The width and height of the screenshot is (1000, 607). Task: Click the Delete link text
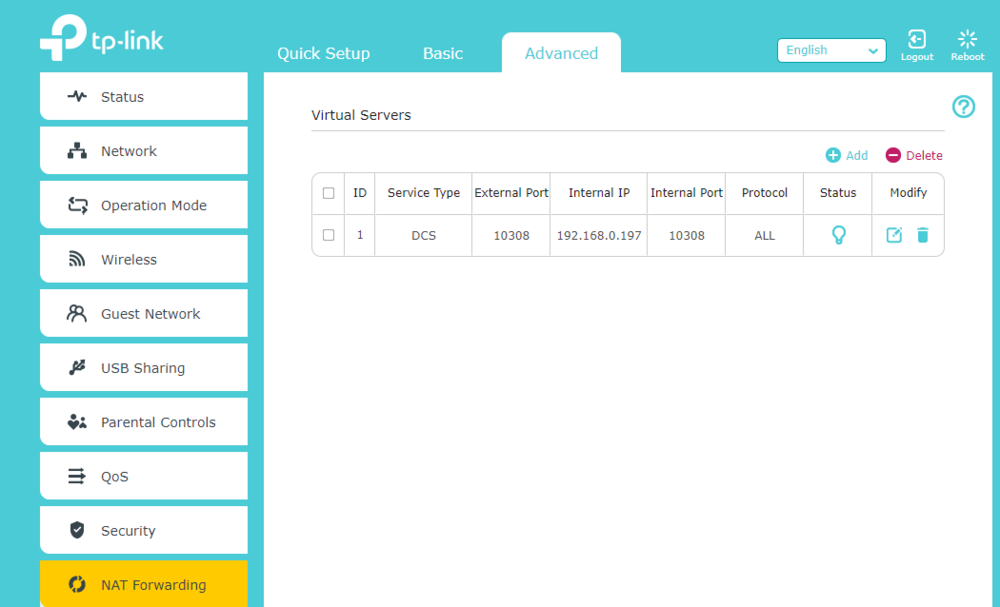(x=923, y=155)
